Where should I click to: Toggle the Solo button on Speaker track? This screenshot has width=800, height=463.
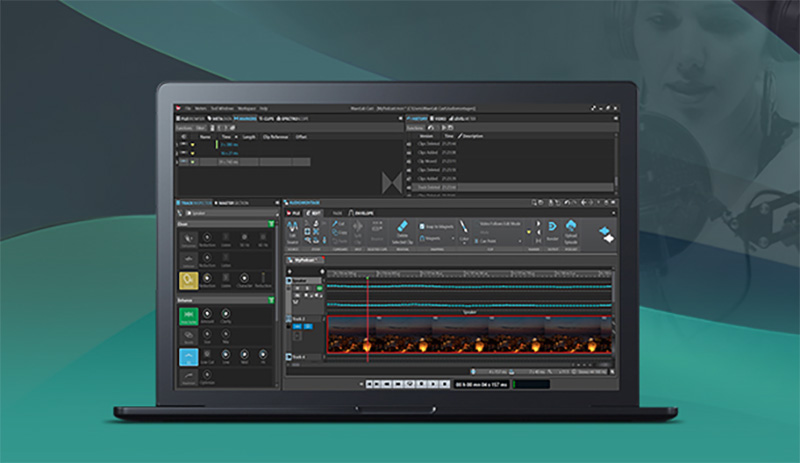click(308, 288)
